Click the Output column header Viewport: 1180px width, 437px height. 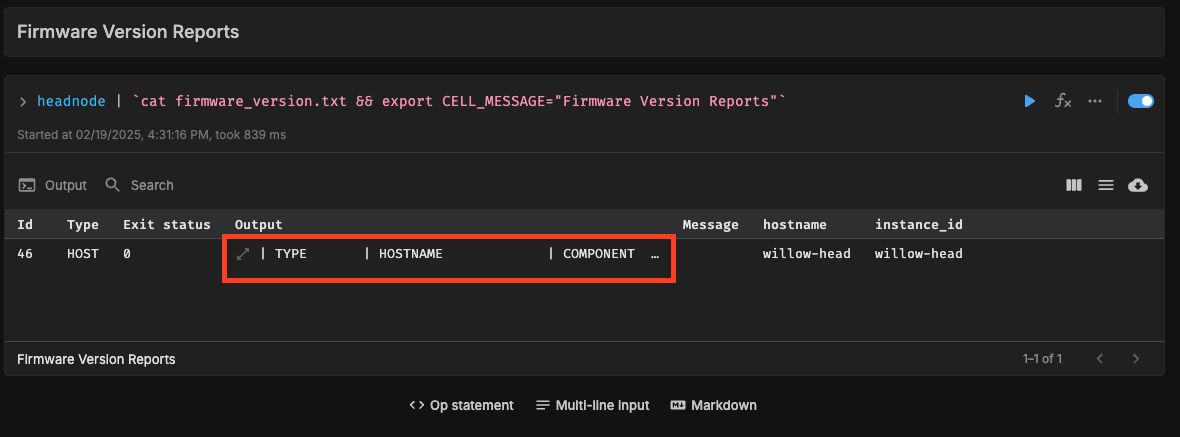(x=259, y=224)
